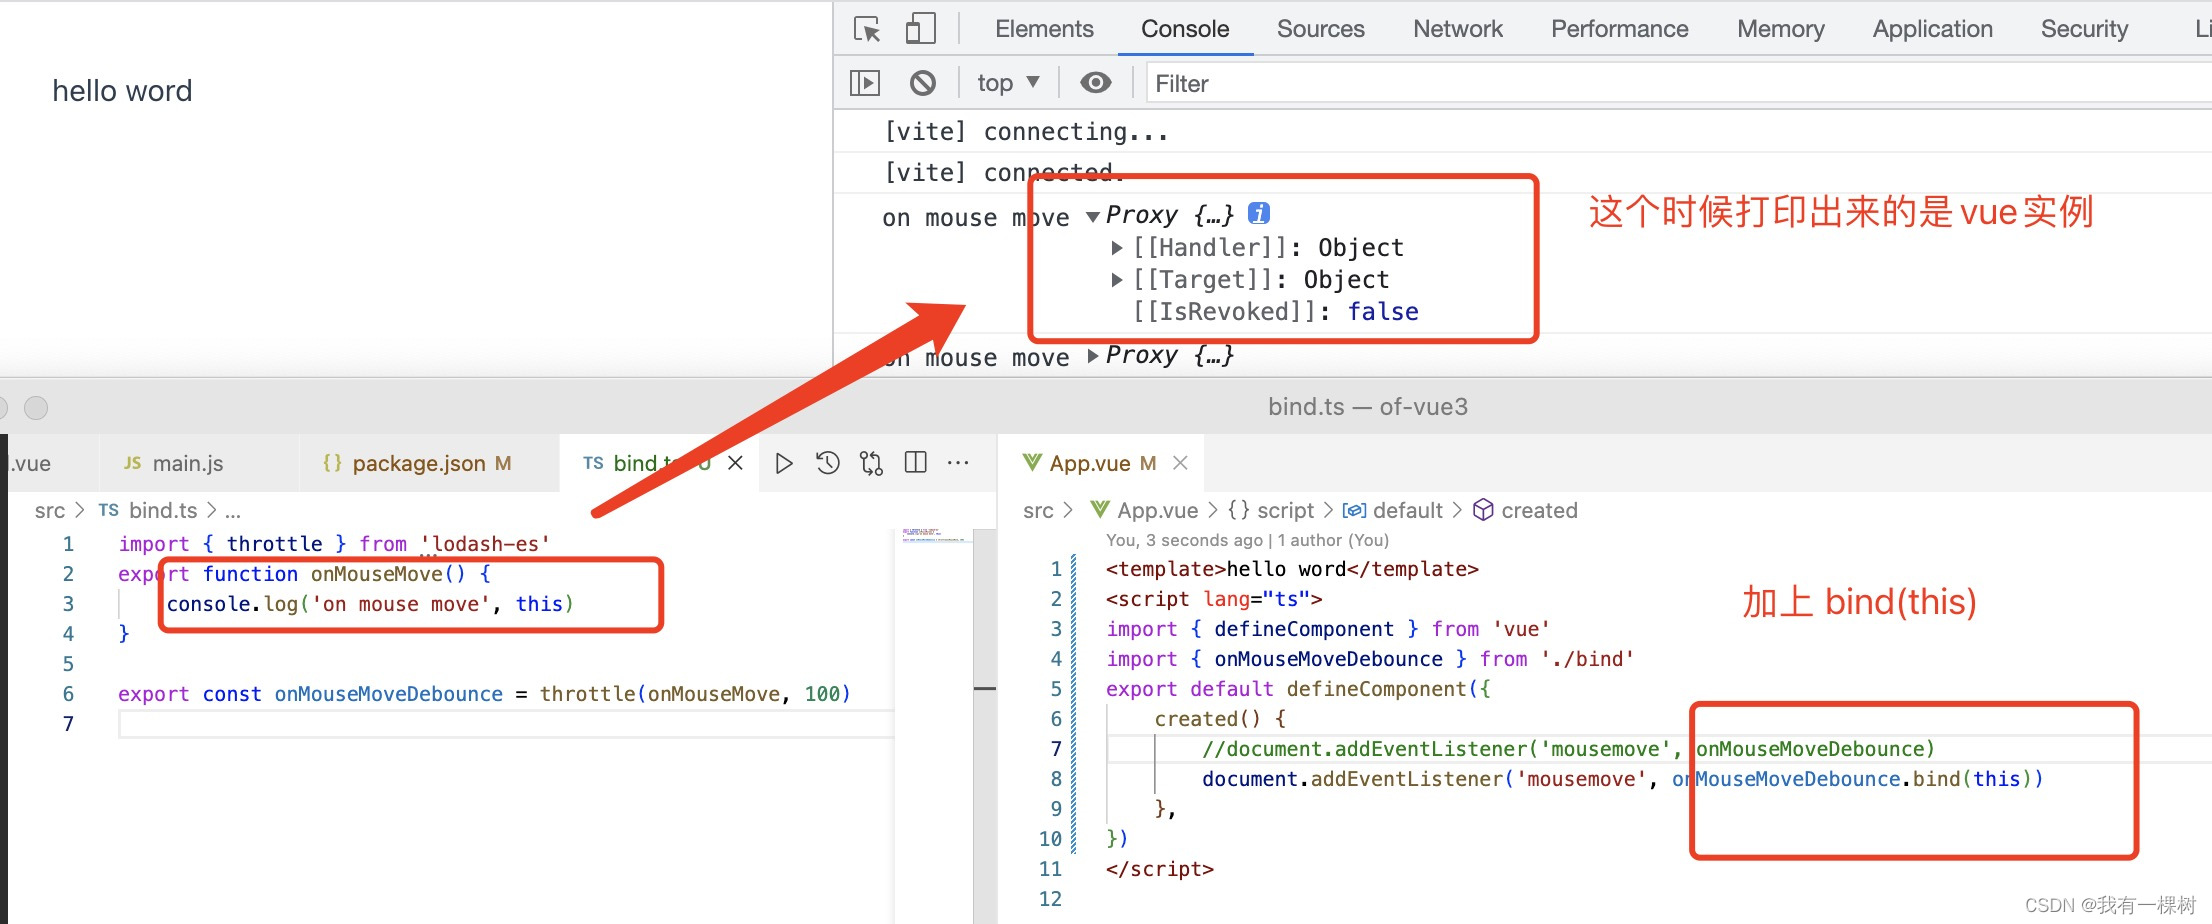This screenshot has height=924, width=2212.
Task: Select the Console tab
Action: (x=1185, y=29)
